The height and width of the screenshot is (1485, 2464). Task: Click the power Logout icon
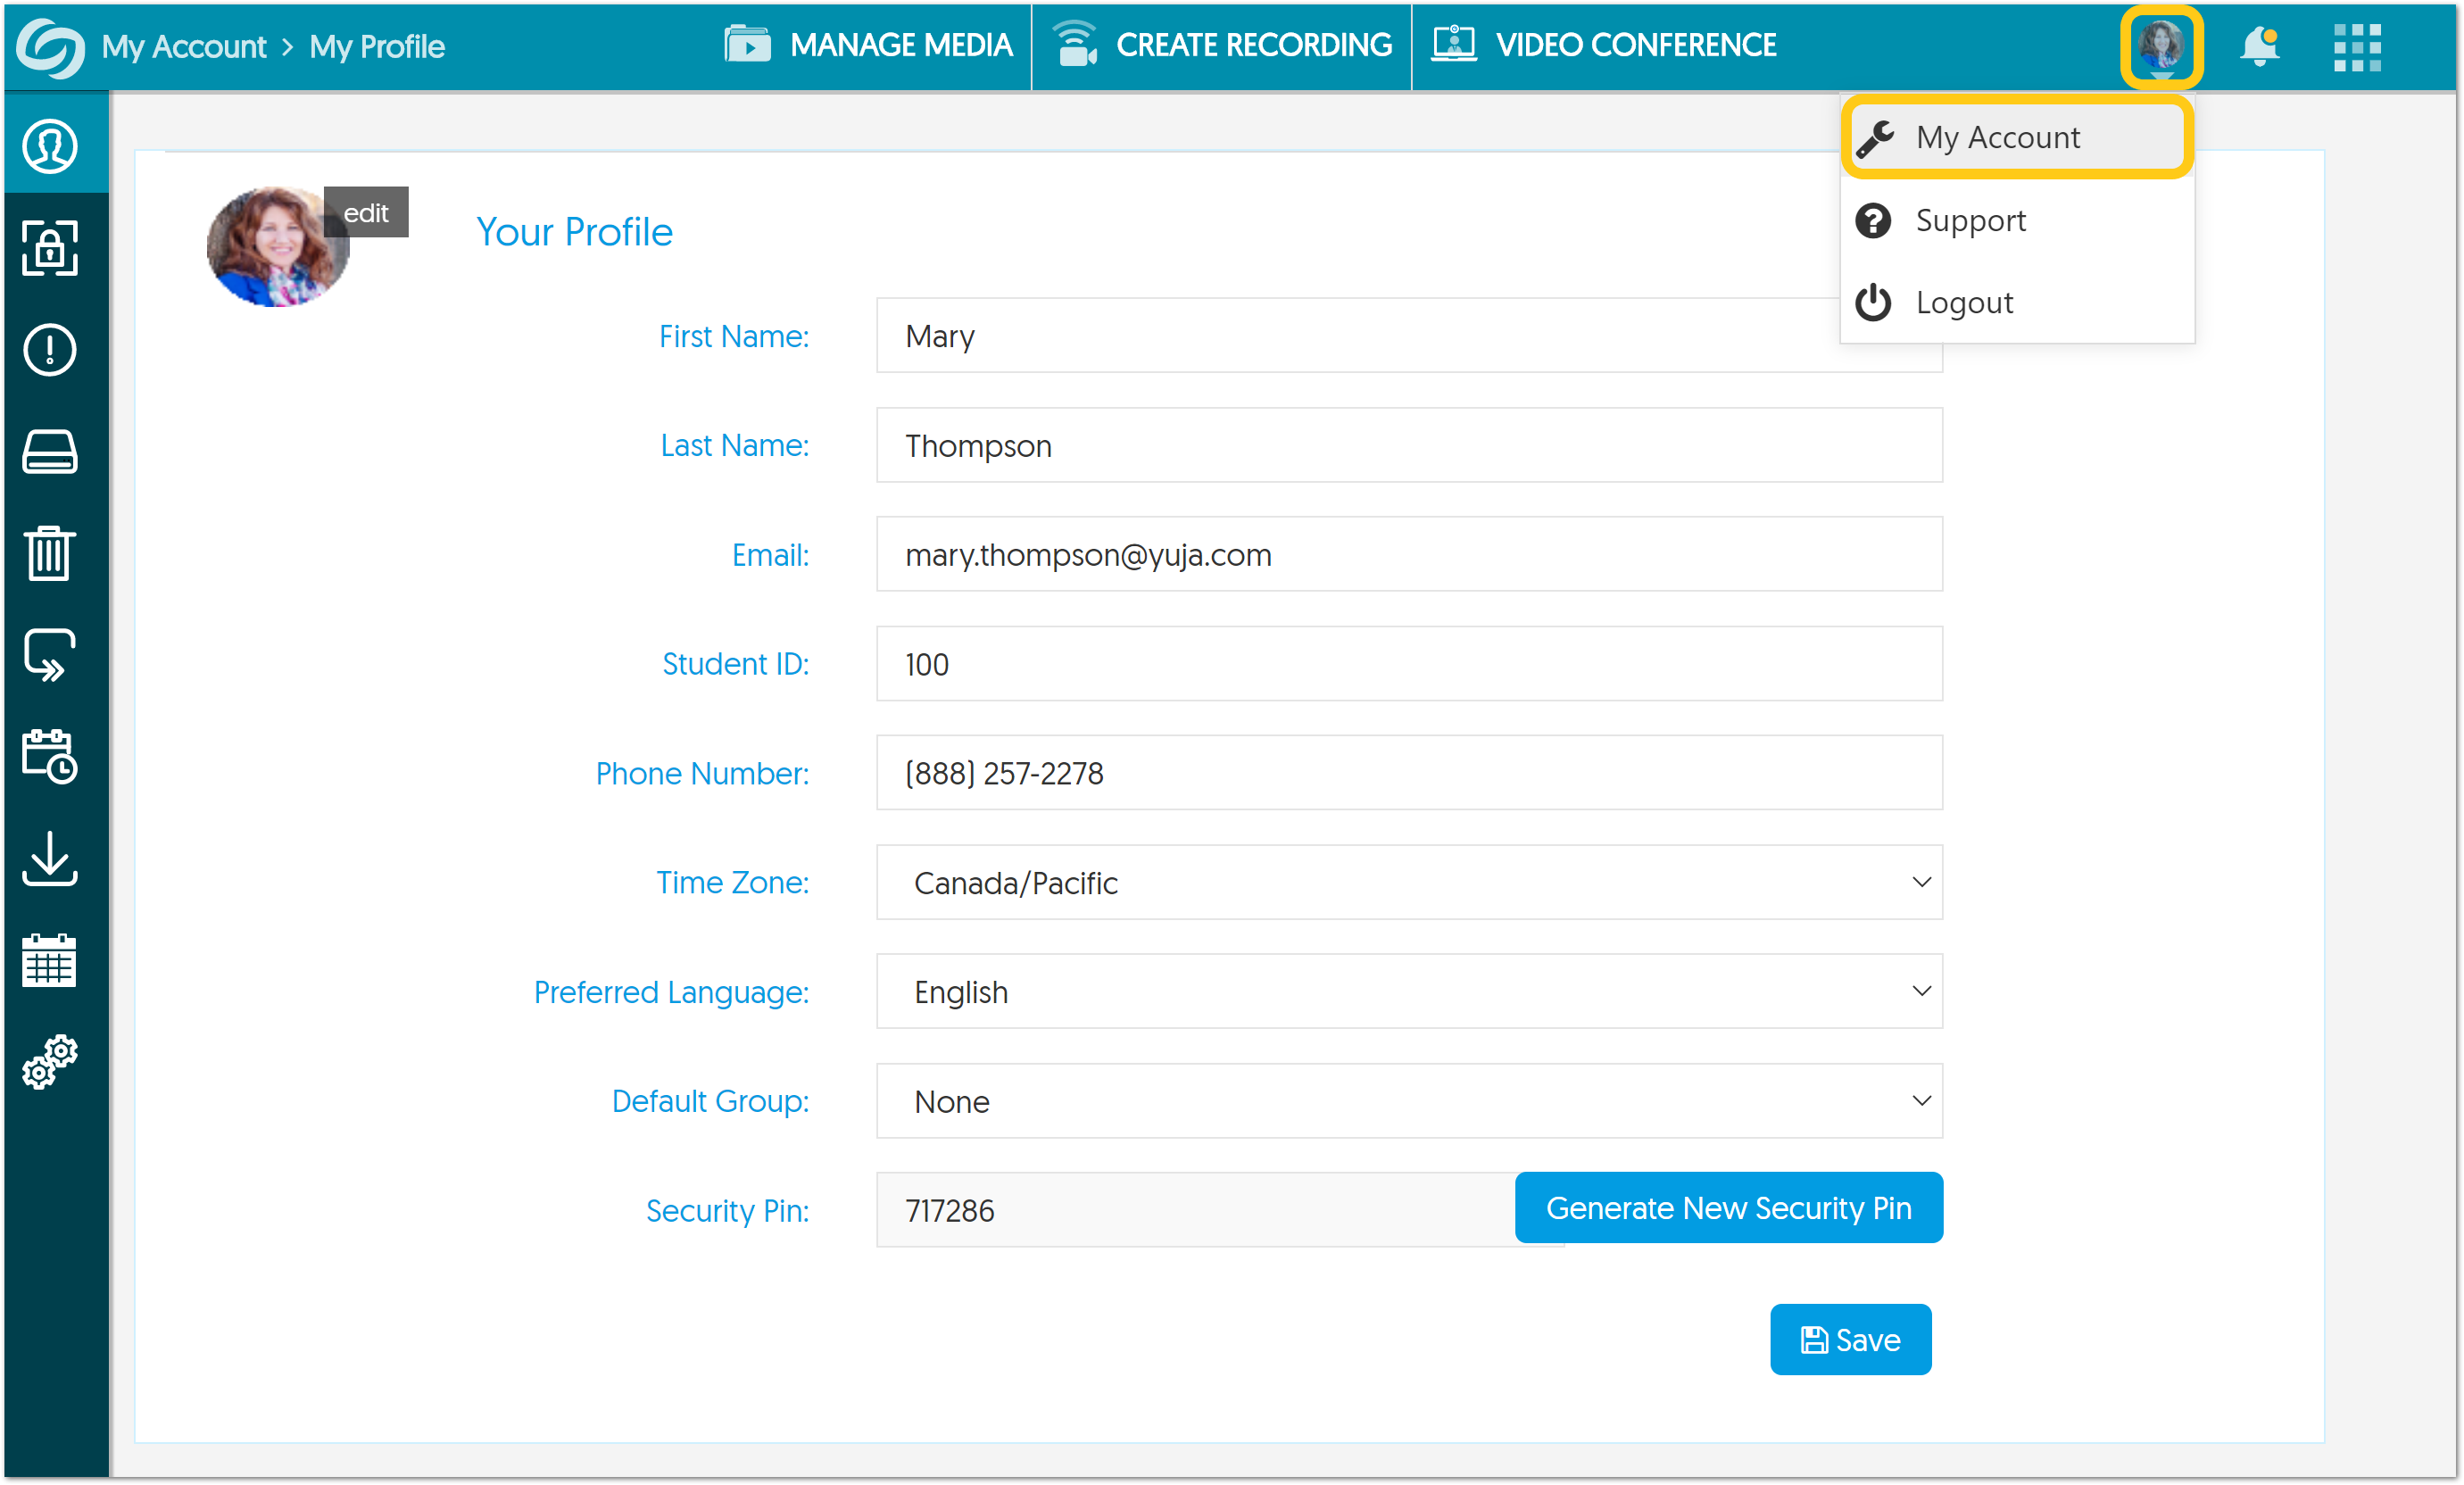coord(1873,303)
